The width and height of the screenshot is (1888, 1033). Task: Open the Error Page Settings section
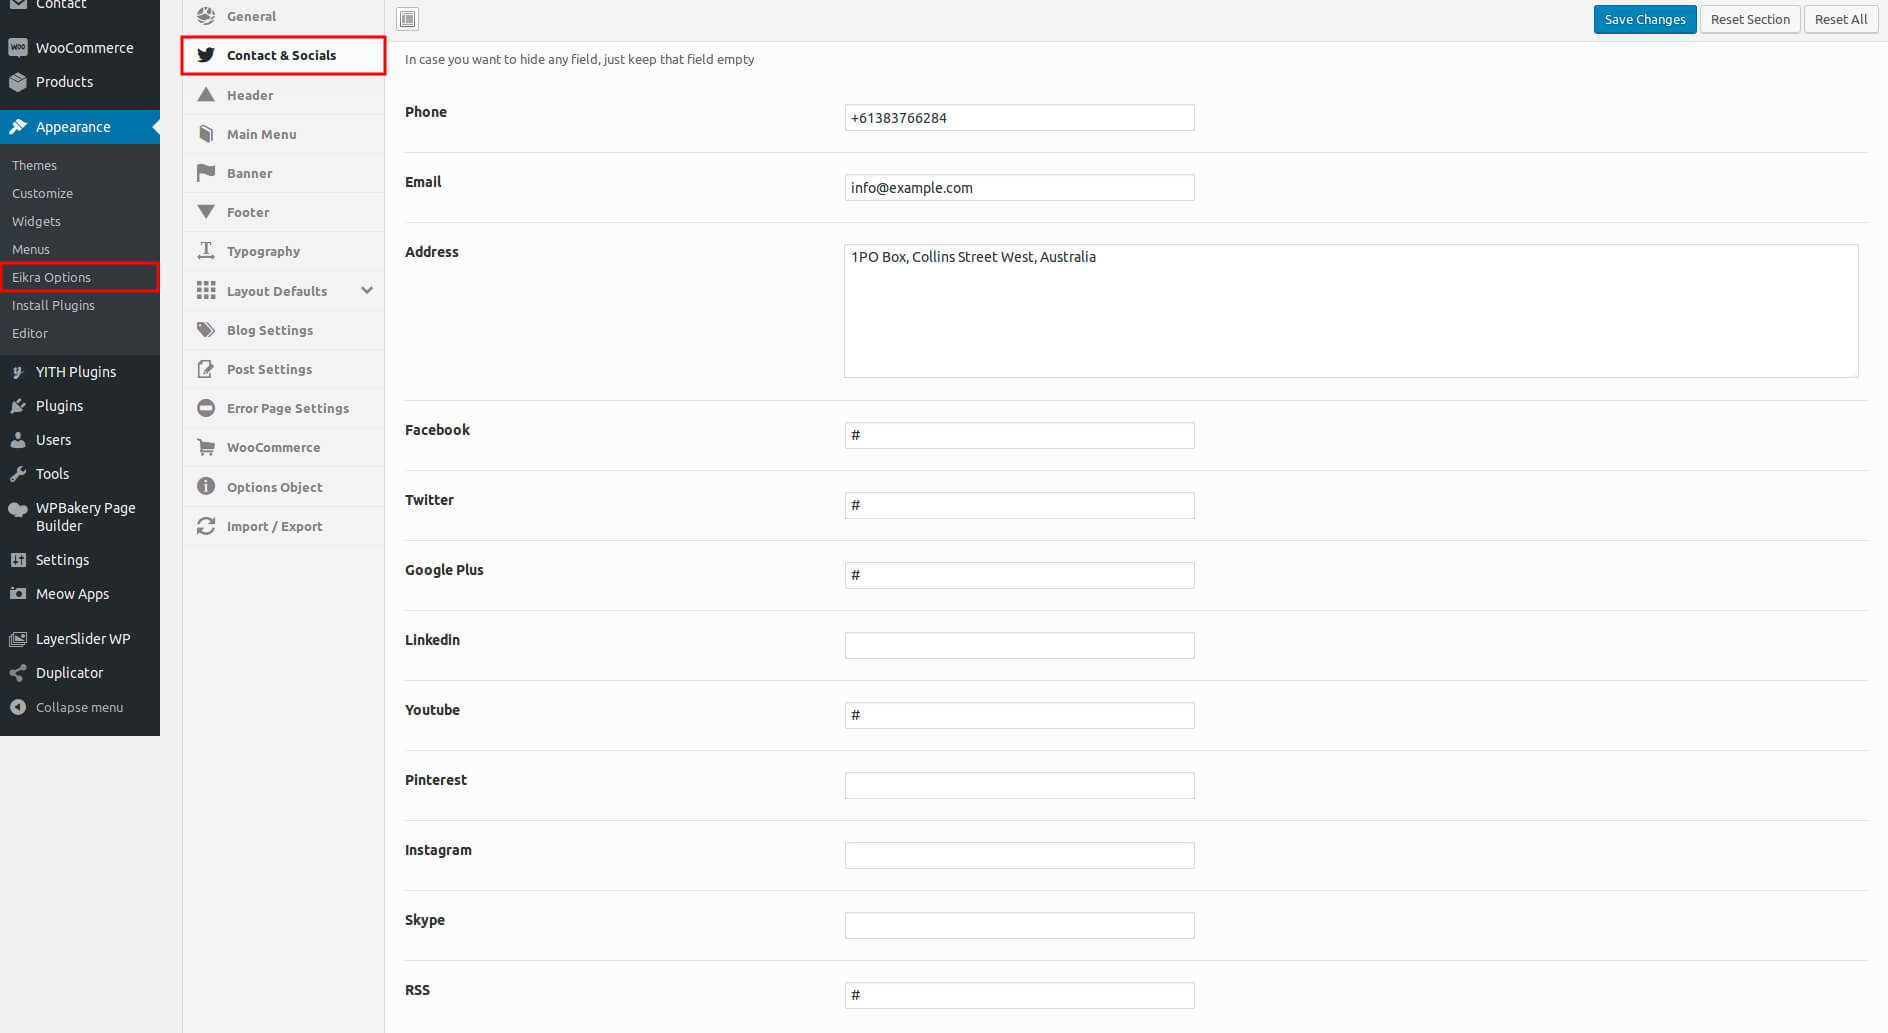284,408
